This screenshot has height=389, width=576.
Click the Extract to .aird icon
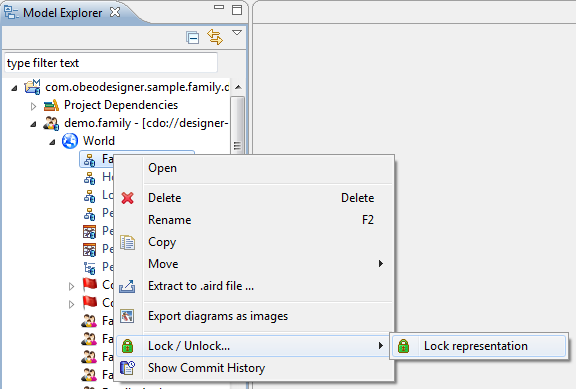point(127,287)
